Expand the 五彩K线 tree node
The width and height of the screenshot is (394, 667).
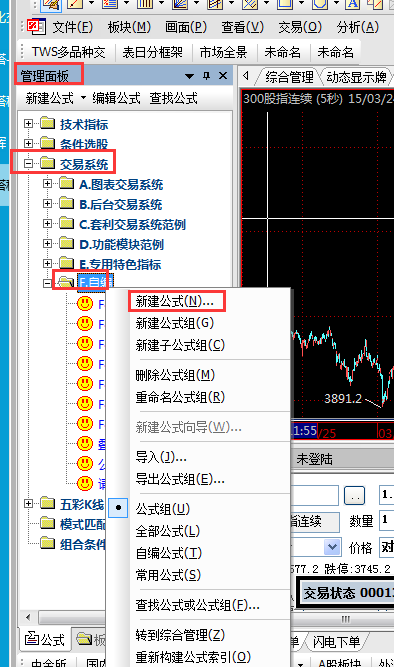click(x=29, y=504)
